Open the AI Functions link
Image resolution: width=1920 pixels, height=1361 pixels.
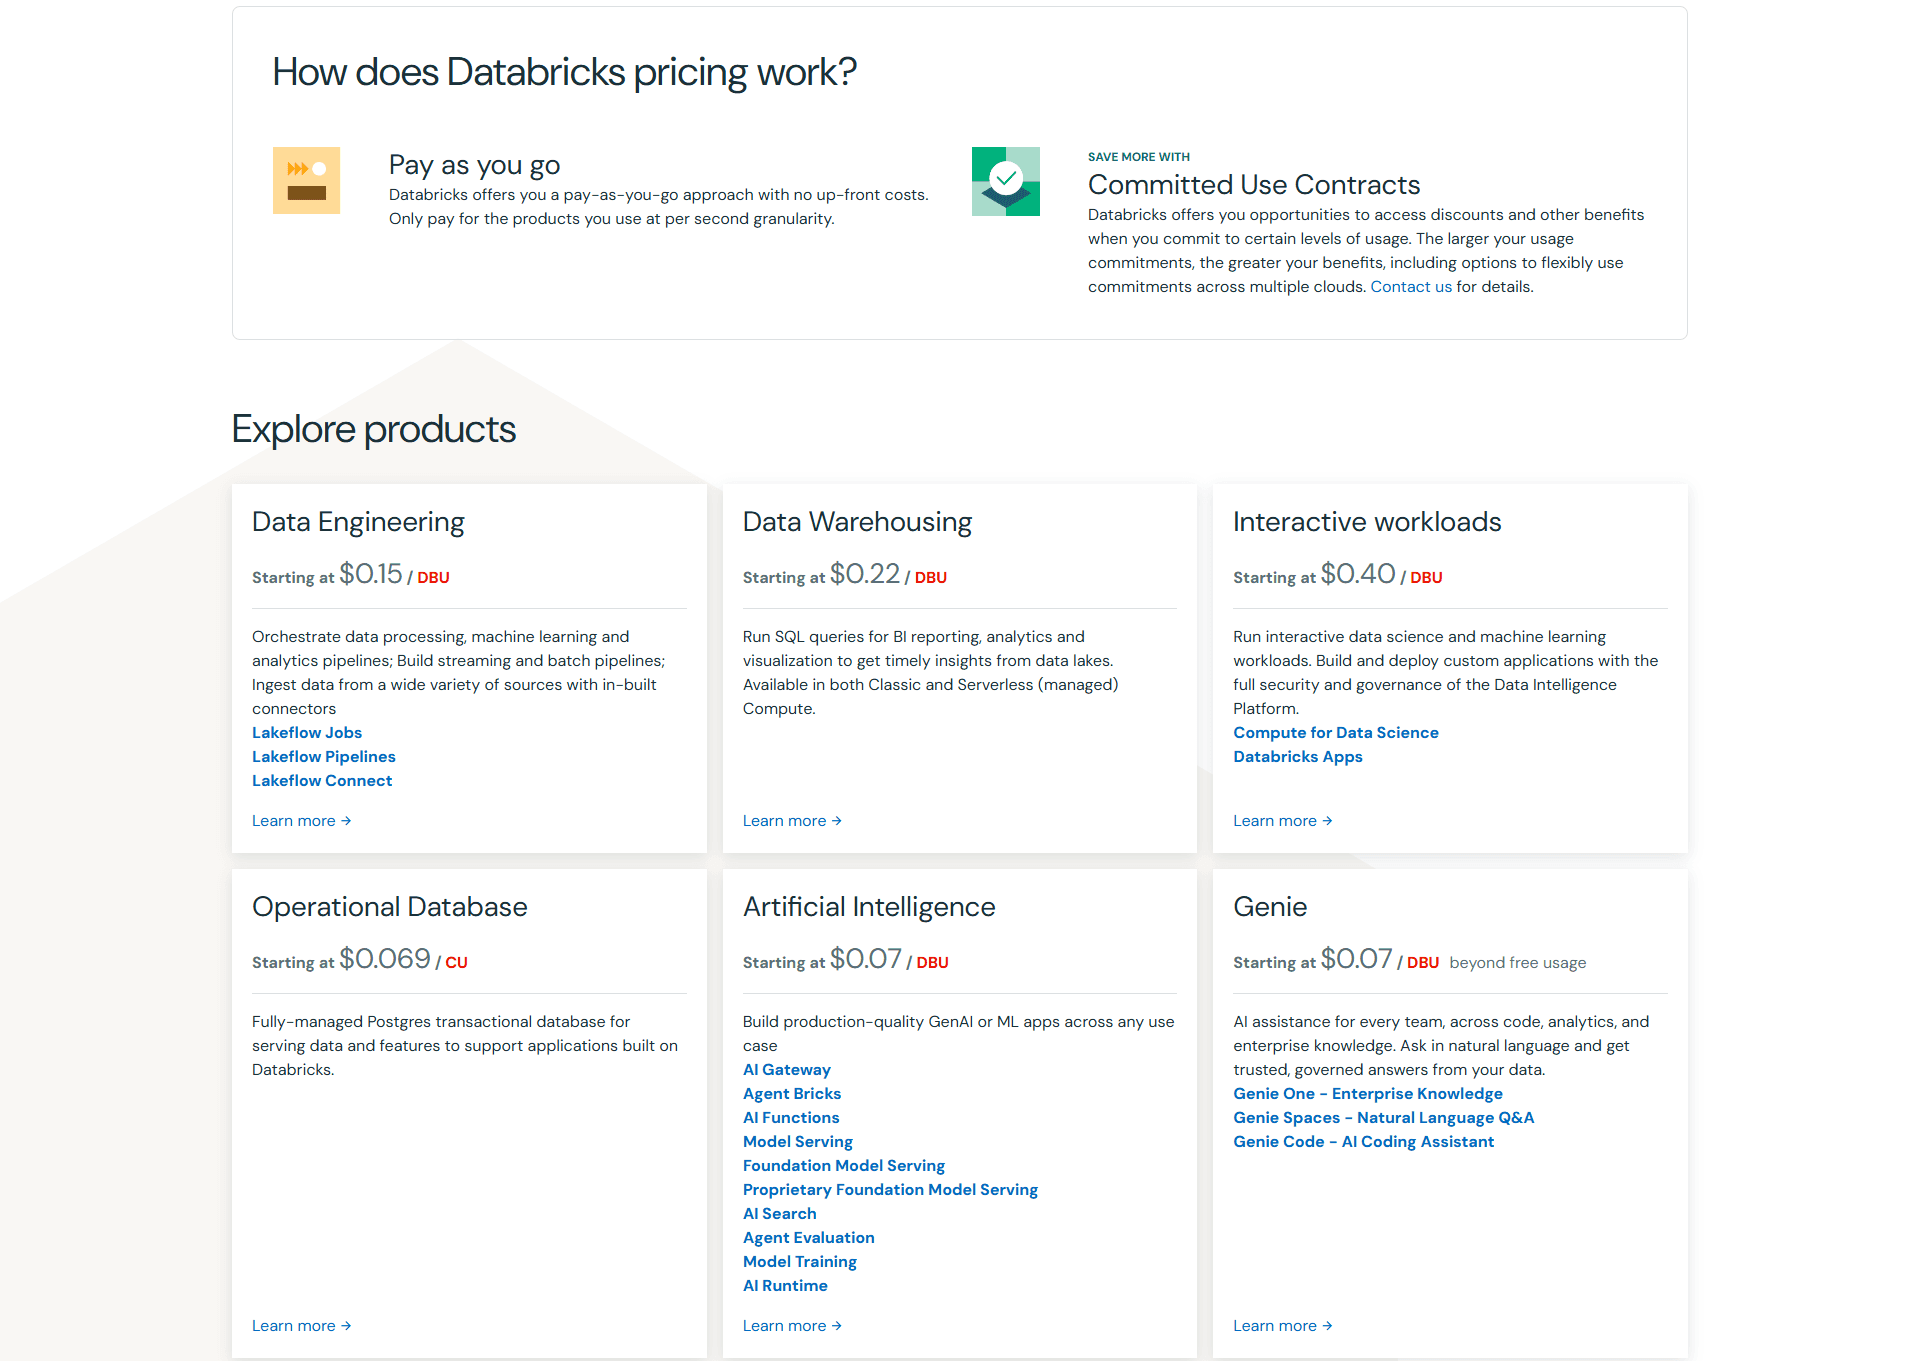(x=791, y=1118)
